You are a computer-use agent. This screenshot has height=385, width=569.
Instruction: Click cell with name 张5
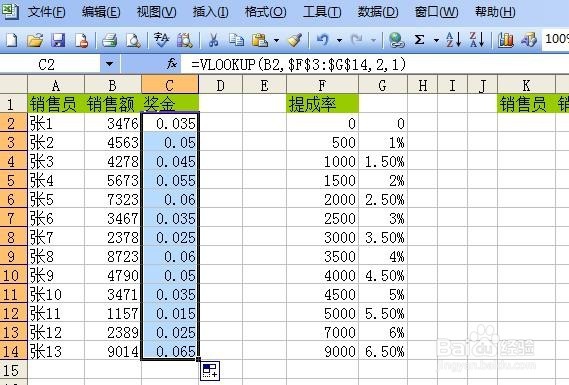tap(56, 199)
